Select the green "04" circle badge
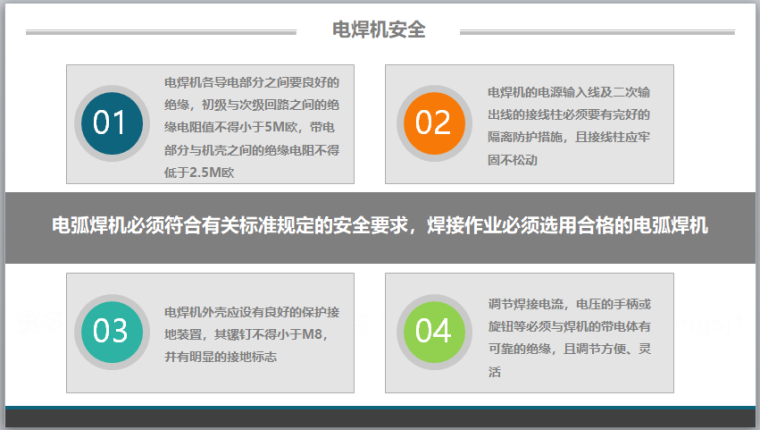This screenshot has width=760, height=430. coord(433,331)
